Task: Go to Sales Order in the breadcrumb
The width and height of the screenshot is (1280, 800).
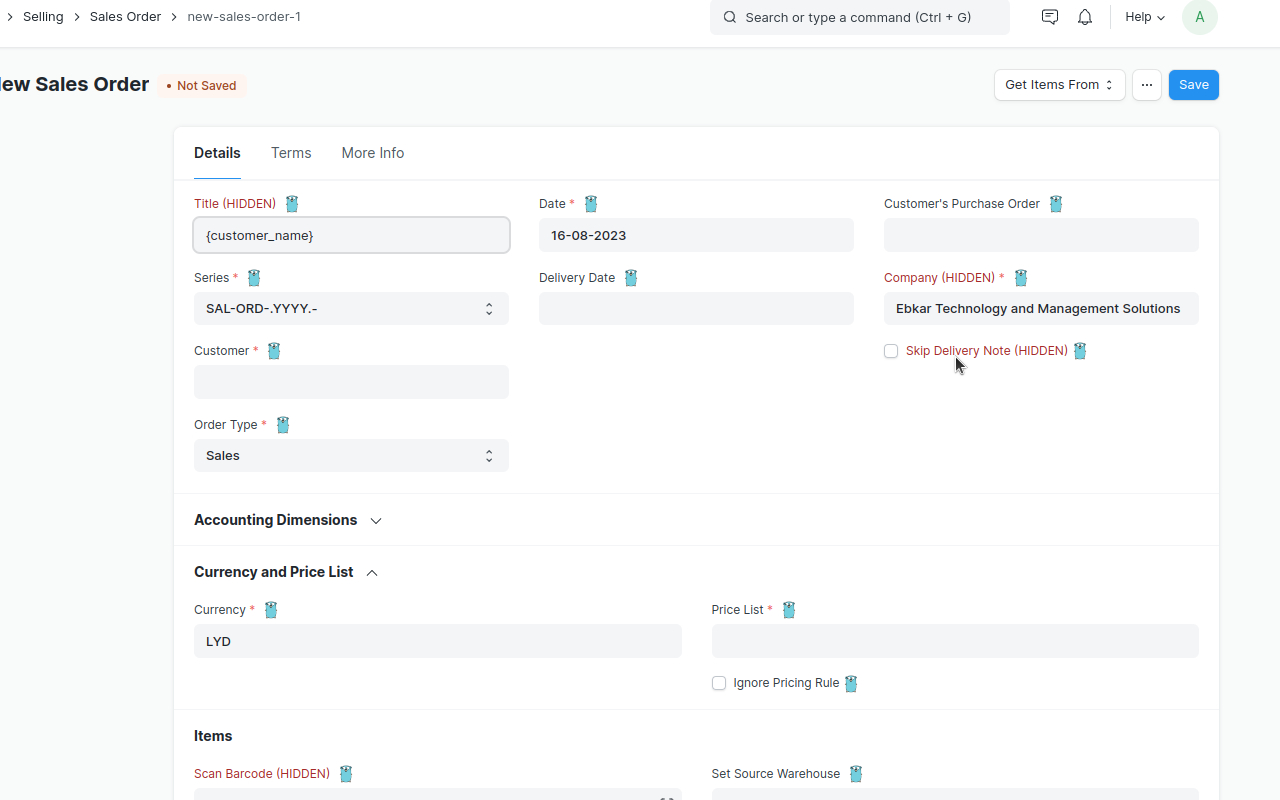Action: tap(125, 17)
